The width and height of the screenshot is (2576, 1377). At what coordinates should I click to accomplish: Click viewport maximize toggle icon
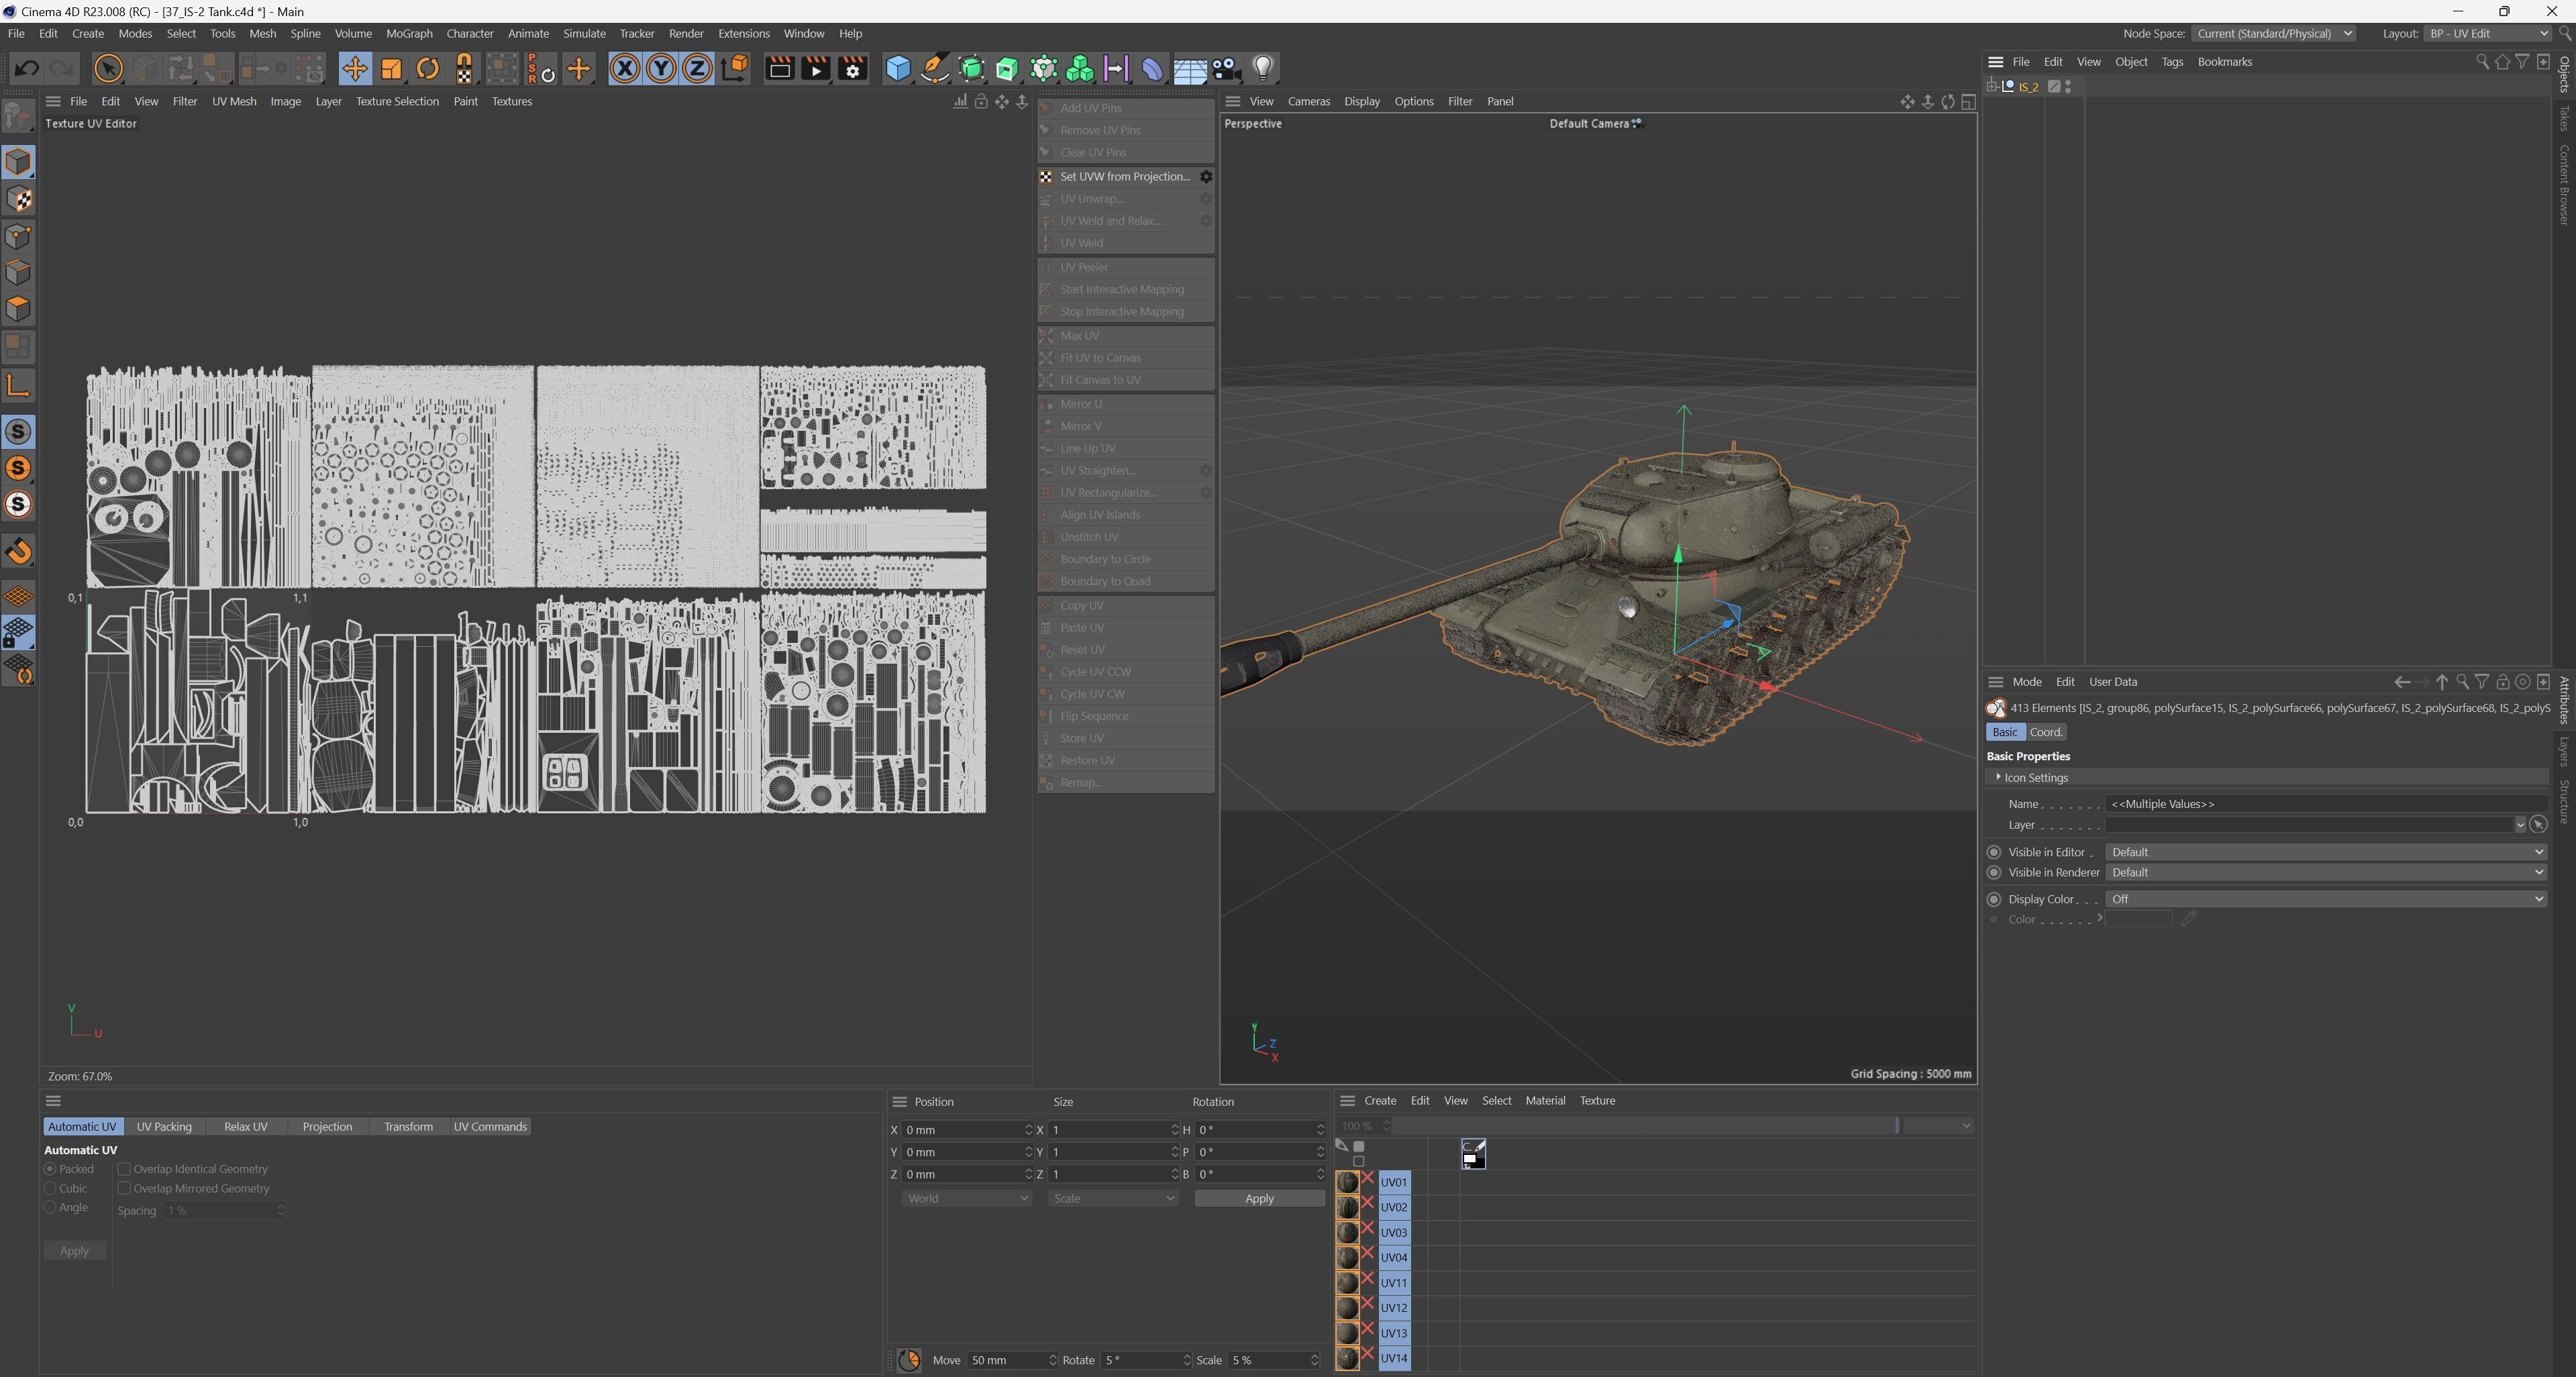(1968, 102)
